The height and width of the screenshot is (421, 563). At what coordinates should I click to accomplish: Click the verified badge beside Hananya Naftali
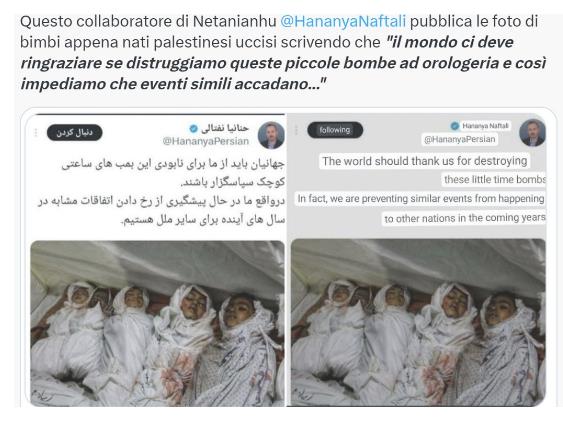[455, 126]
